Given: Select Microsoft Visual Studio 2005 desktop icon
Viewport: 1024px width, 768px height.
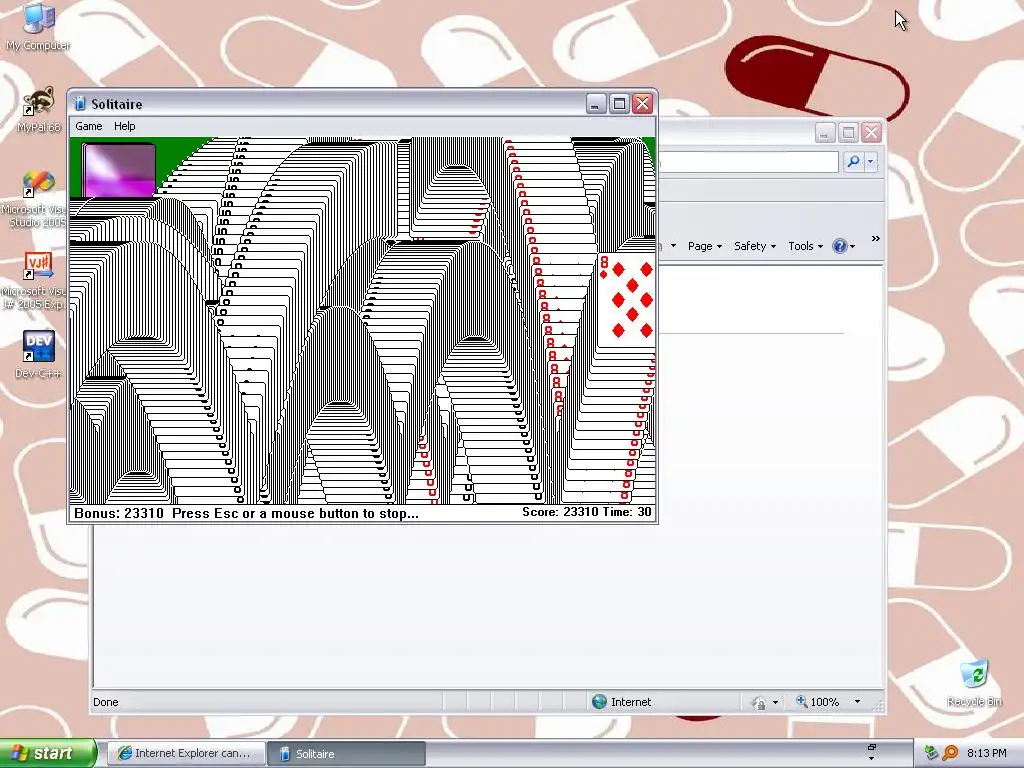Looking at the screenshot, I should pos(37,199).
